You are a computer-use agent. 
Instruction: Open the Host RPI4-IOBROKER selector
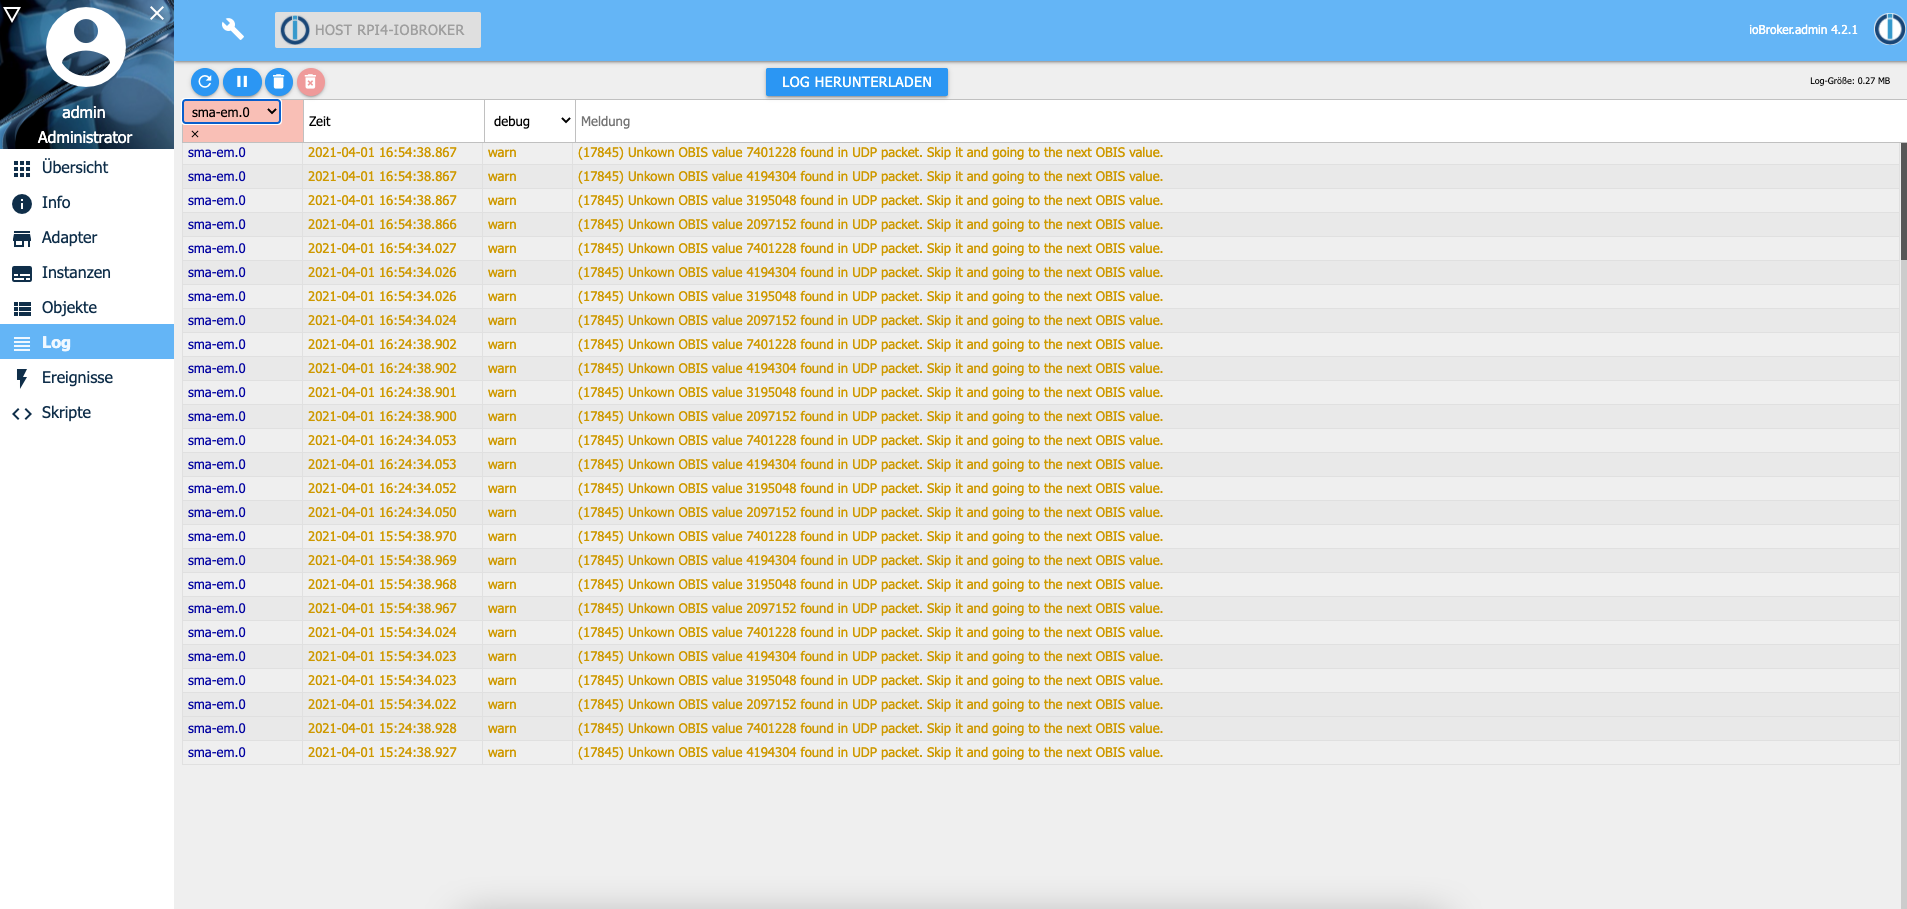click(378, 30)
